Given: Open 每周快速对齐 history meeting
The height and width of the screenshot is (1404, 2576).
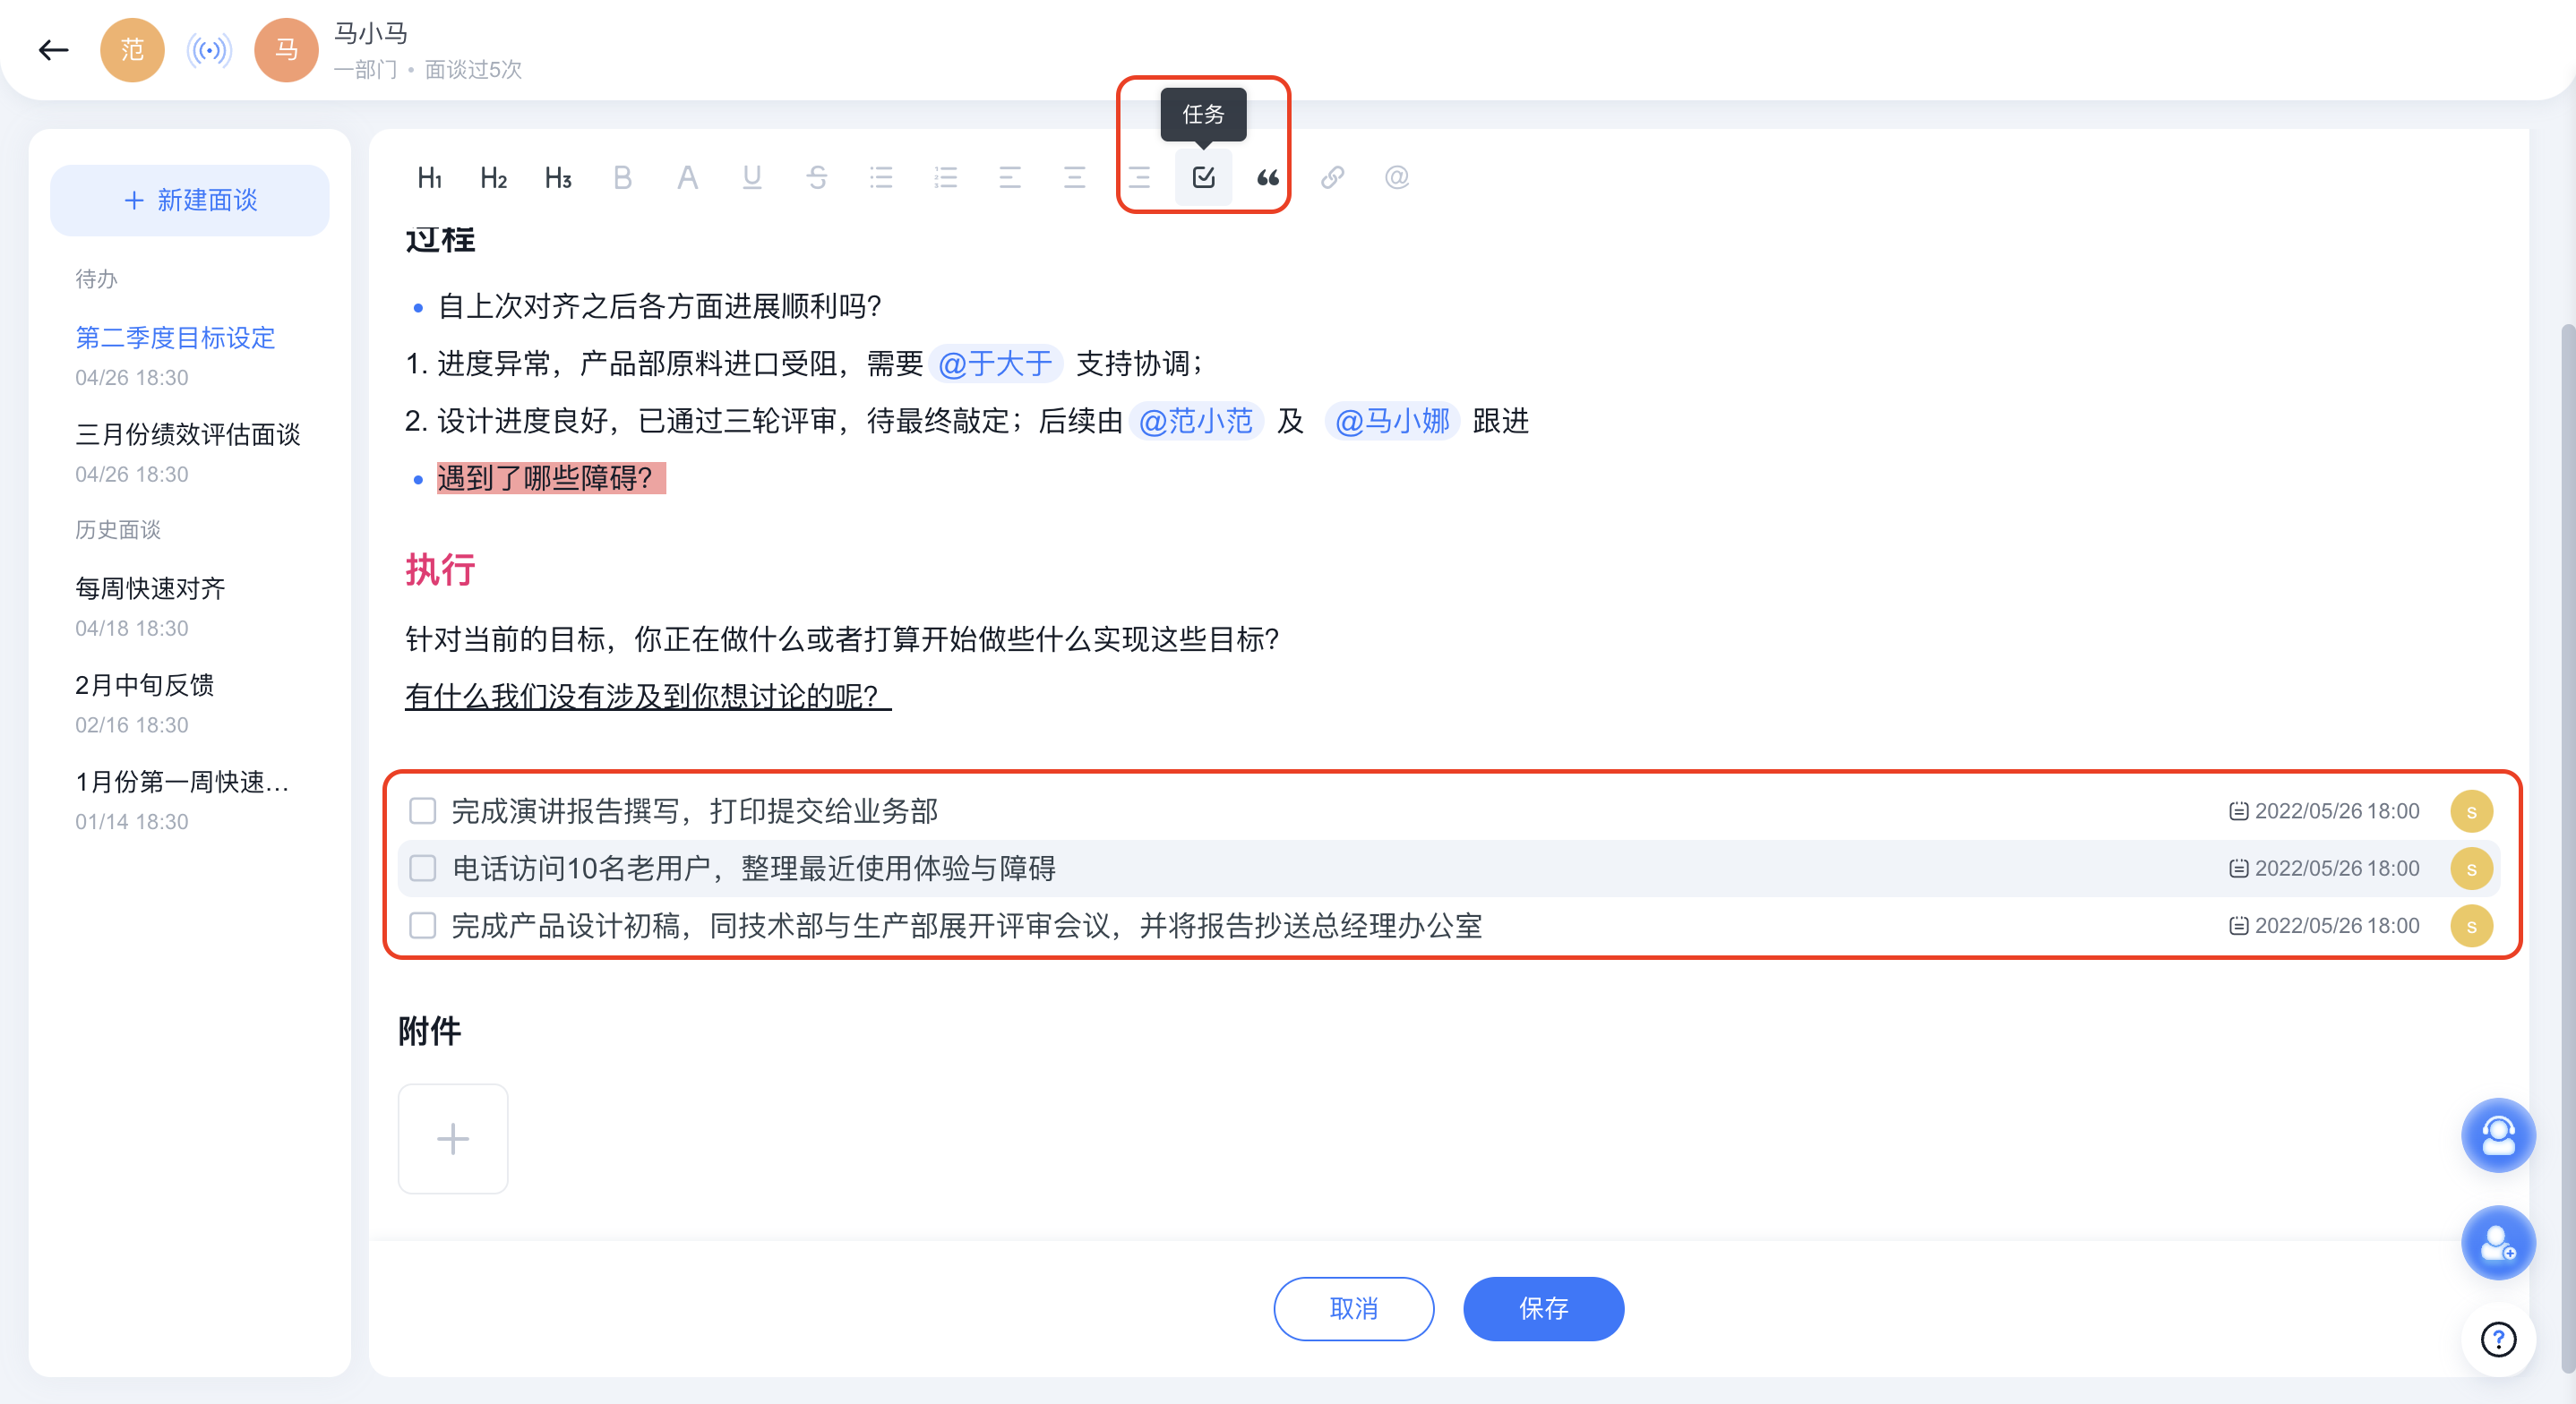Looking at the screenshot, I should point(150,588).
